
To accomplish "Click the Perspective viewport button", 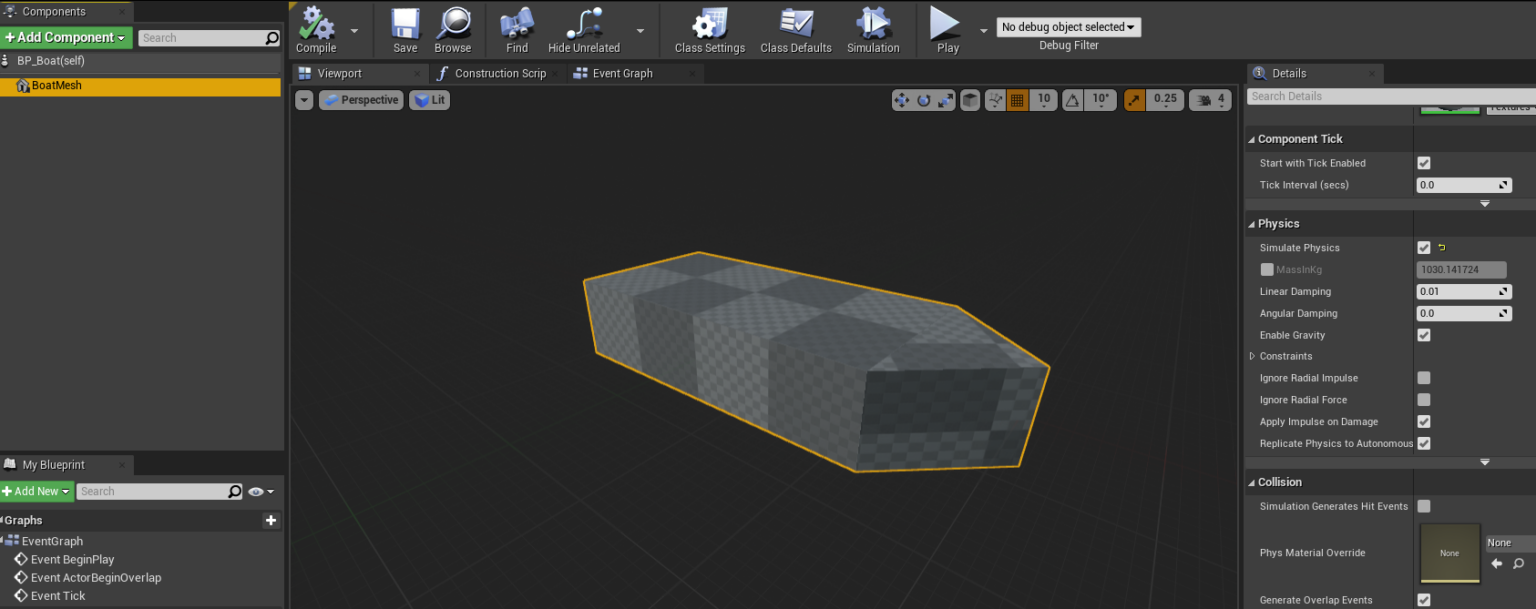I will coord(361,100).
